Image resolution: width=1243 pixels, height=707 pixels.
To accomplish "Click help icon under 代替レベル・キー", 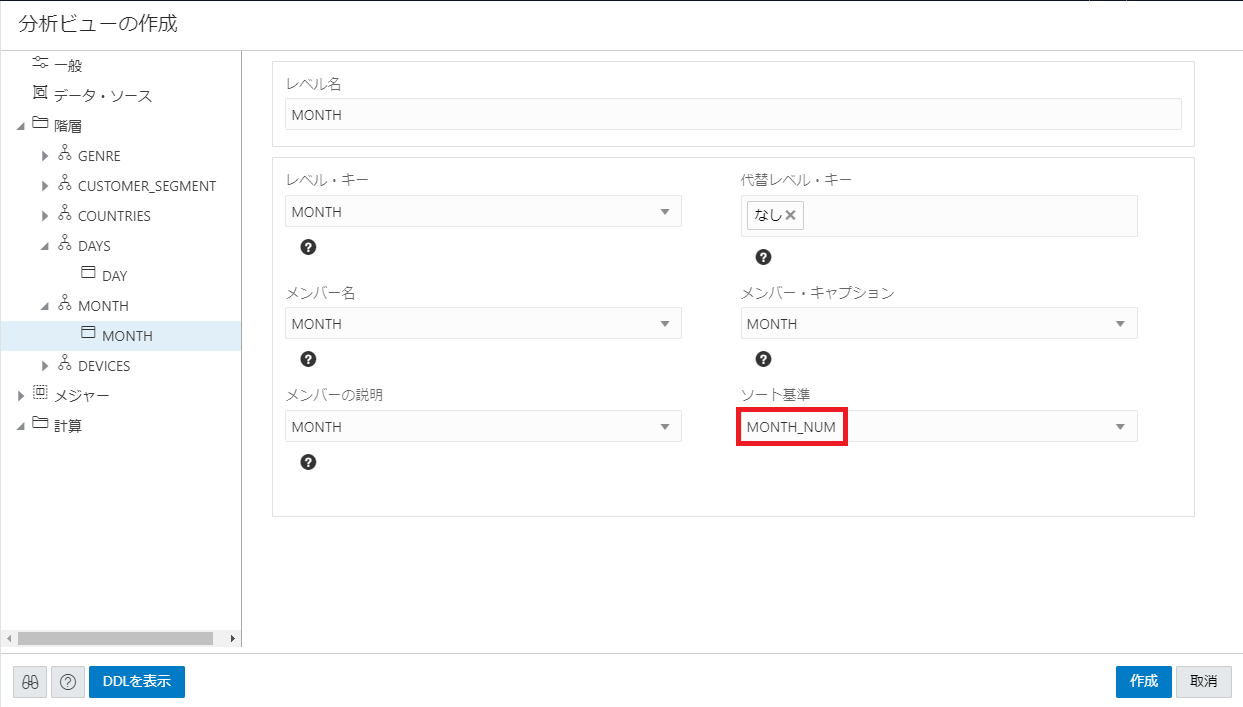I will [763, 257].
